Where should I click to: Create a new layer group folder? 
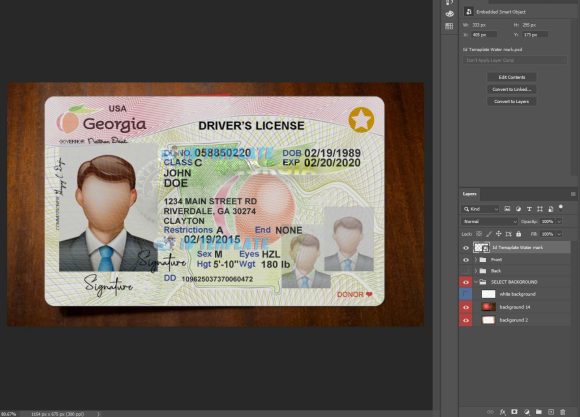click(x=539, y=411)
